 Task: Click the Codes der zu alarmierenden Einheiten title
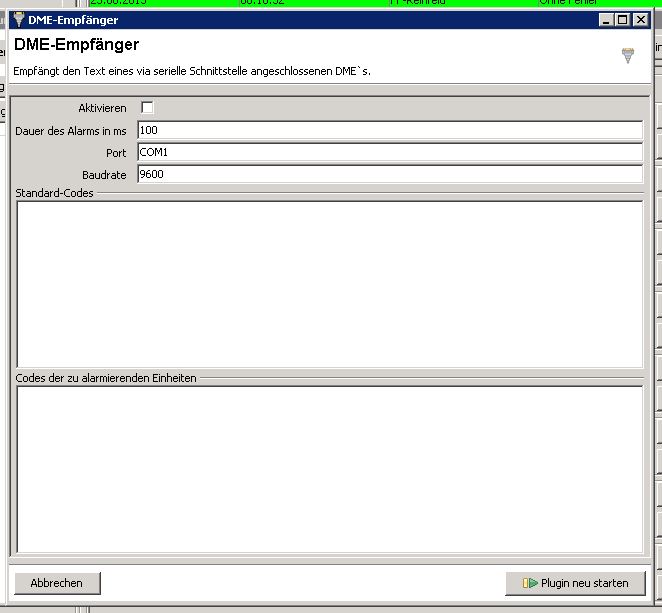click(107, 378)
